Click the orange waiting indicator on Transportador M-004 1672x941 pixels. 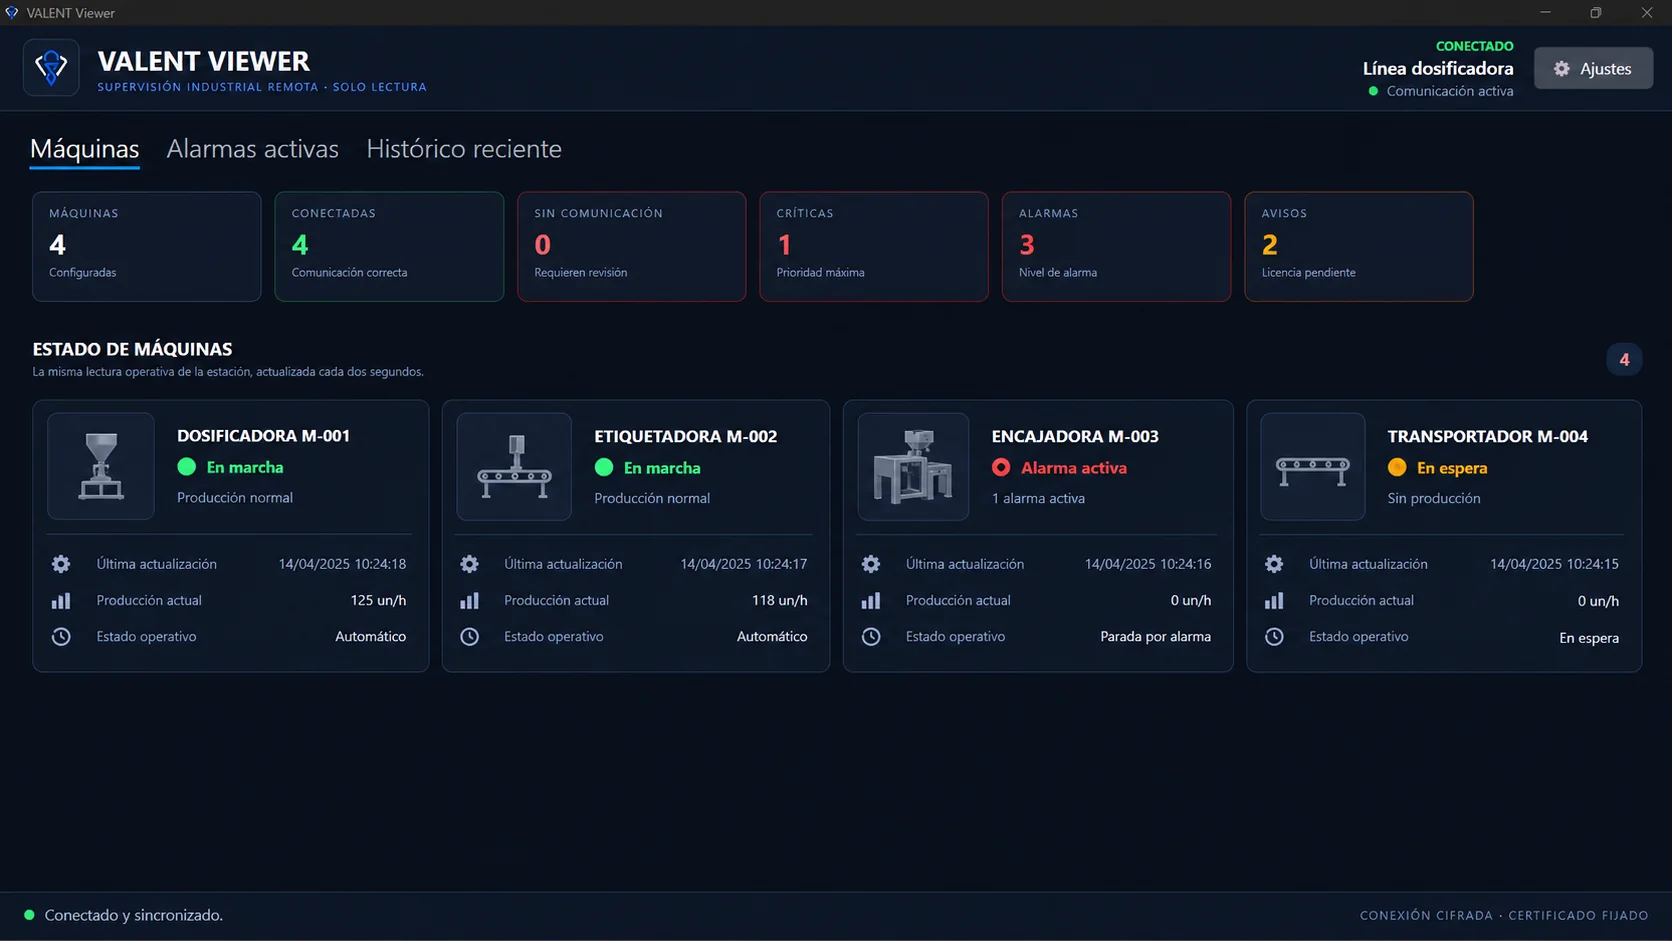(x=1397, y=467)
